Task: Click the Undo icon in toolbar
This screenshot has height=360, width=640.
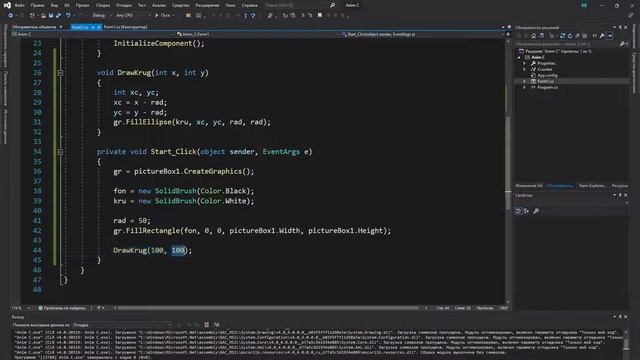Action: 68,16
